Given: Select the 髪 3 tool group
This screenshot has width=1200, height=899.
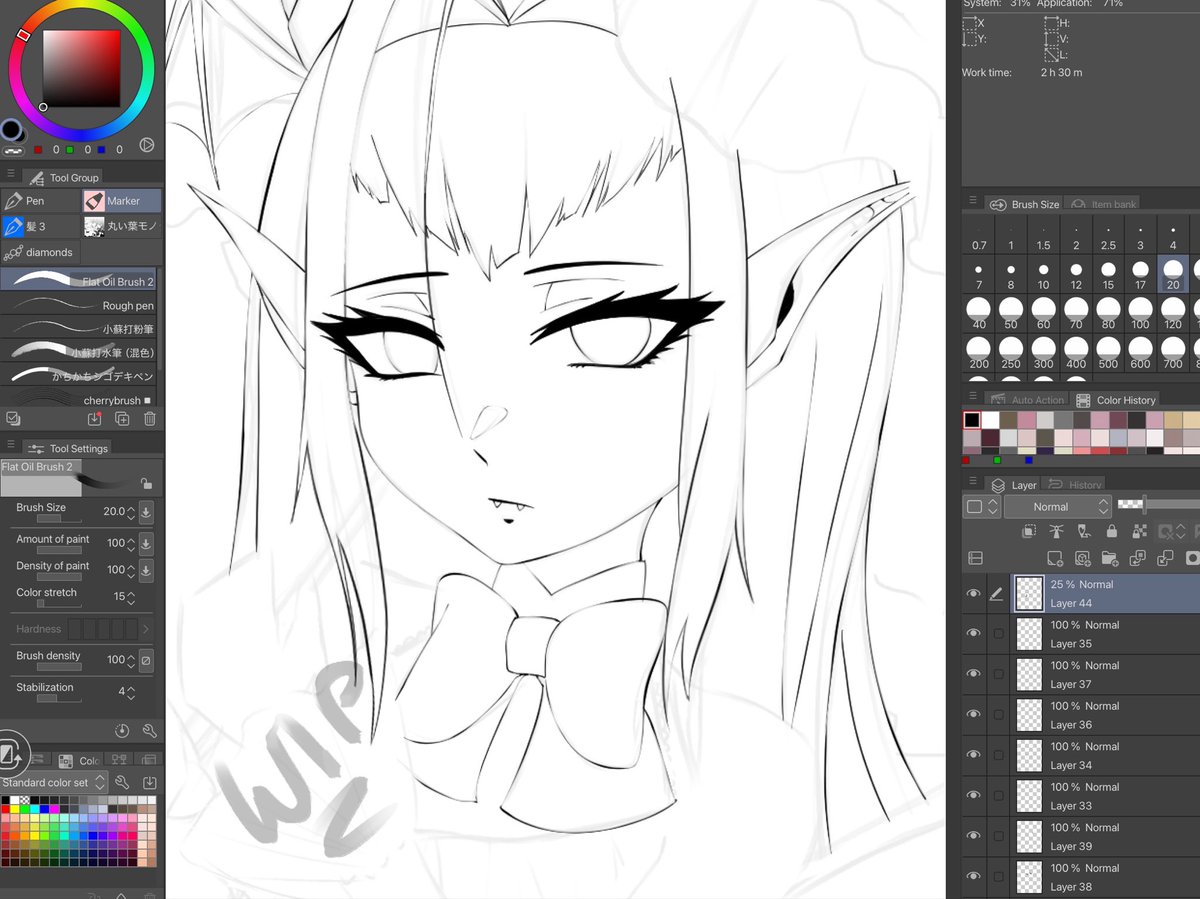Looking at the screenshot, I should pyautogui.click(x=40, y=227).
